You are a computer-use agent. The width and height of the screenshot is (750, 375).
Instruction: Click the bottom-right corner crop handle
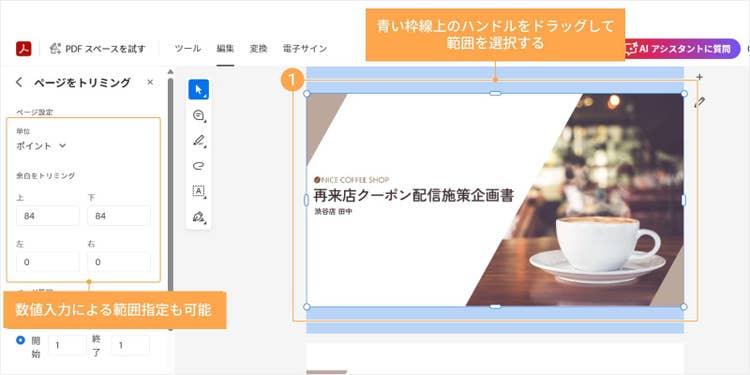point(684,307)
